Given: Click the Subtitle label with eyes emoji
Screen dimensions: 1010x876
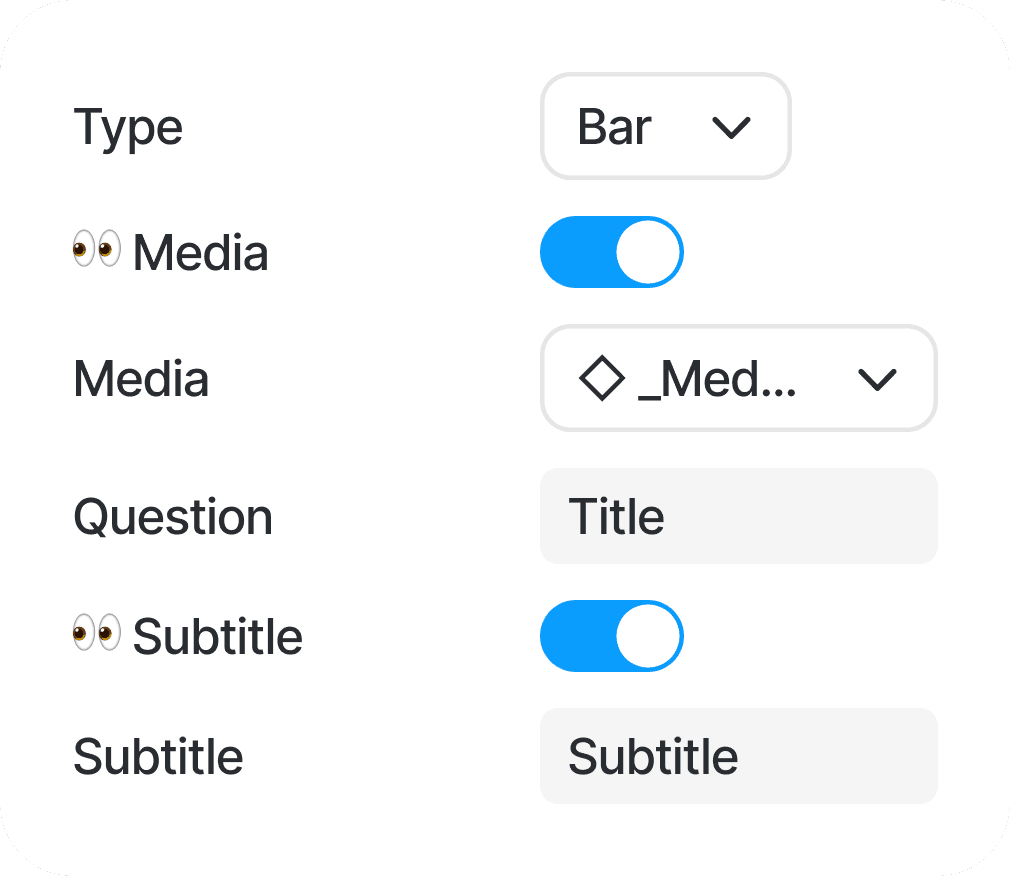Looking at the screenshot, I should pos(217,637).
